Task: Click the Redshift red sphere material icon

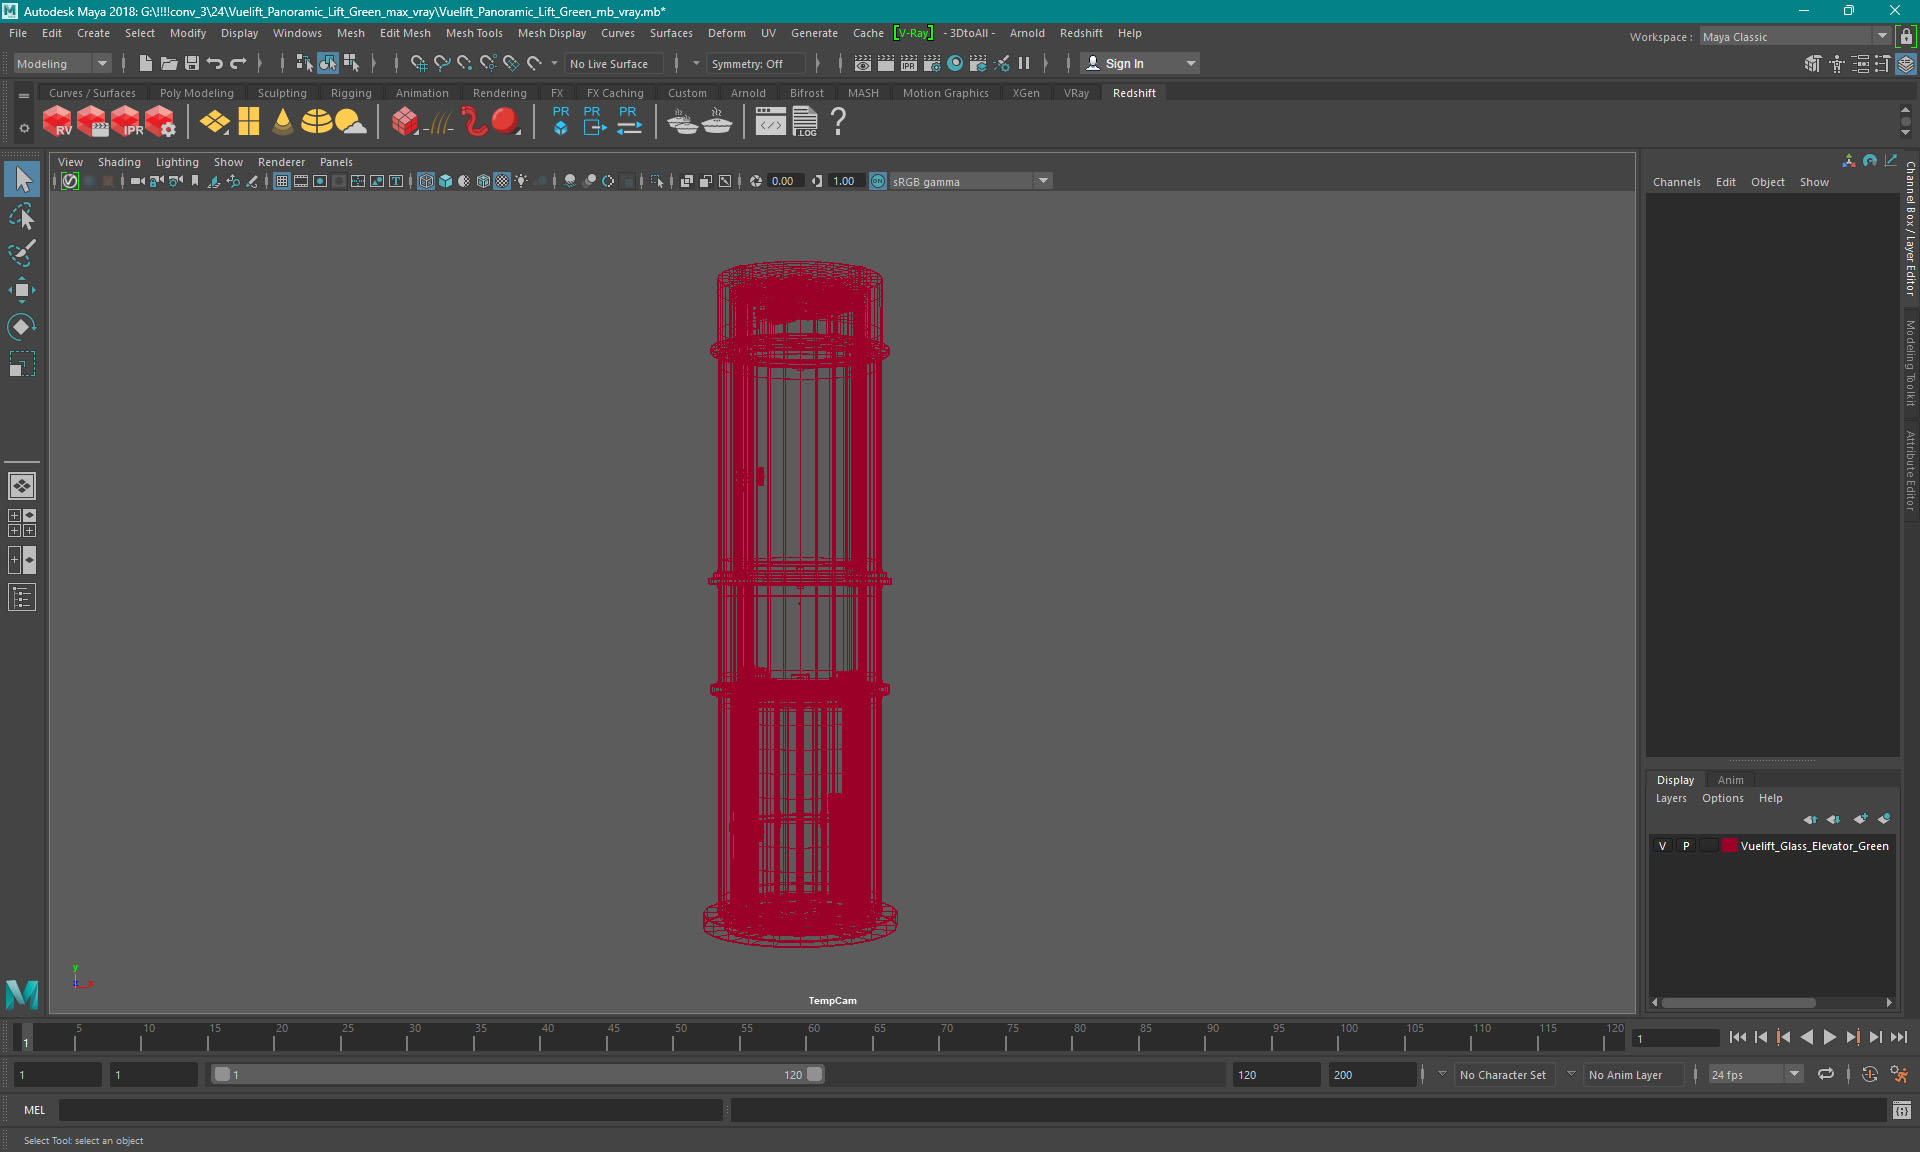Action: (506, 122)
